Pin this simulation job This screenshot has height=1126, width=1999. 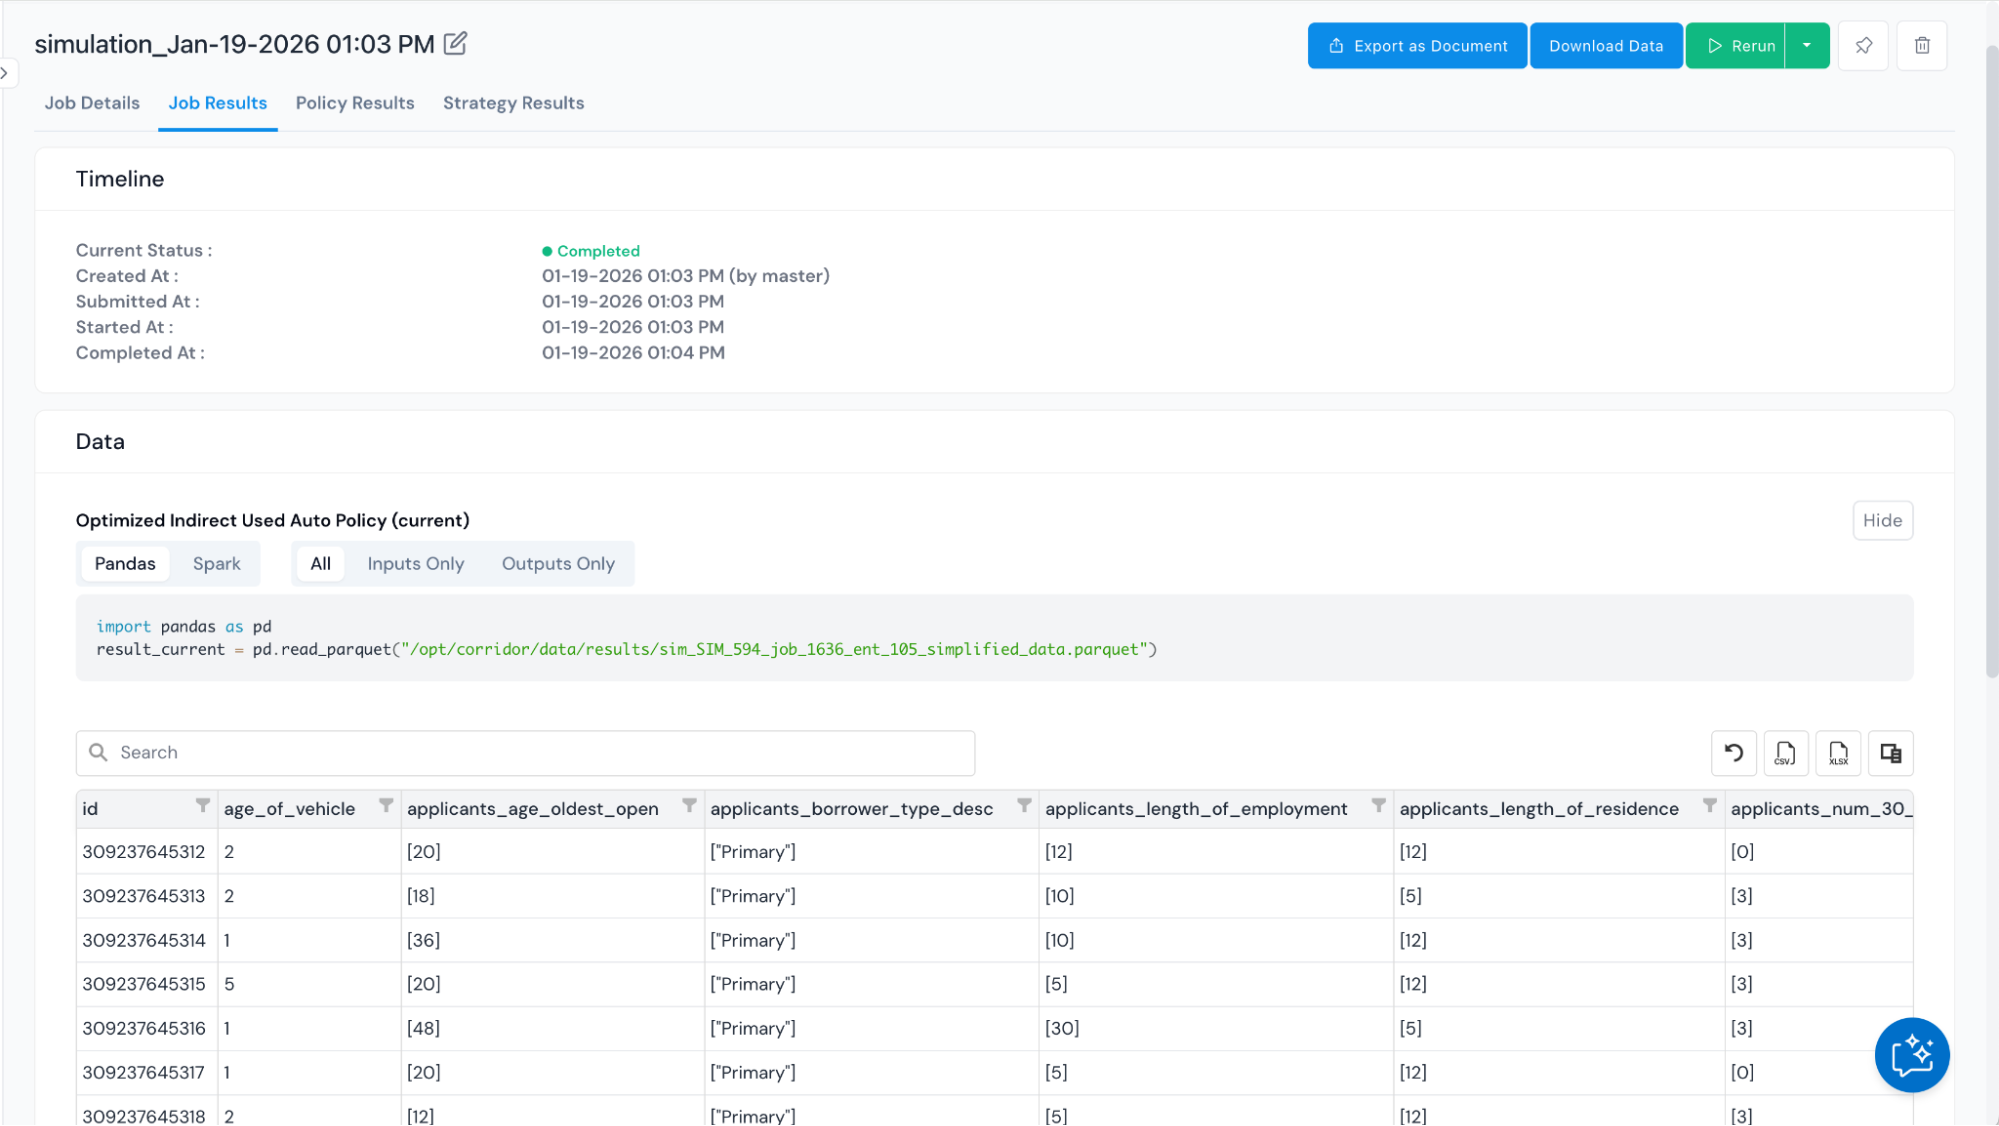point(1863,46)
